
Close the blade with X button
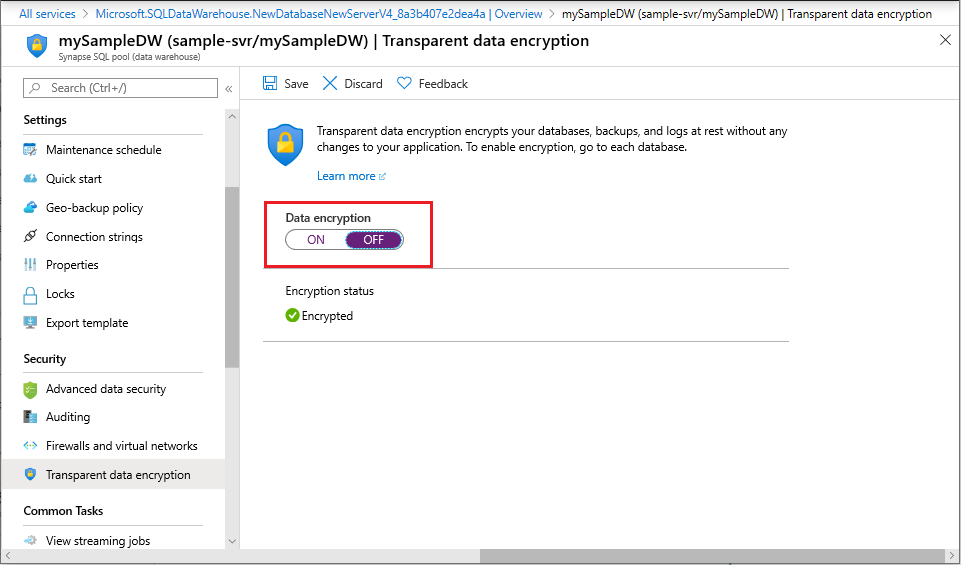(945, 41)
